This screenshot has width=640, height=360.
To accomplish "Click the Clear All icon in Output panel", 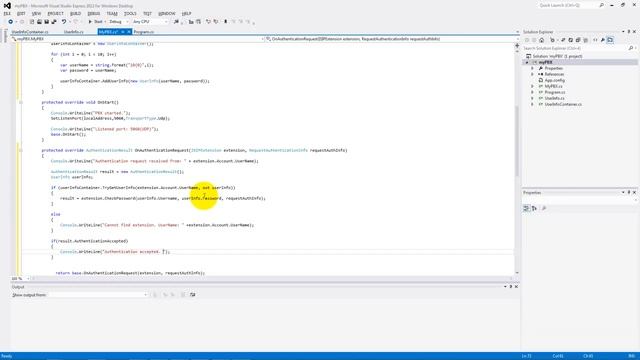I will [183, 295].
